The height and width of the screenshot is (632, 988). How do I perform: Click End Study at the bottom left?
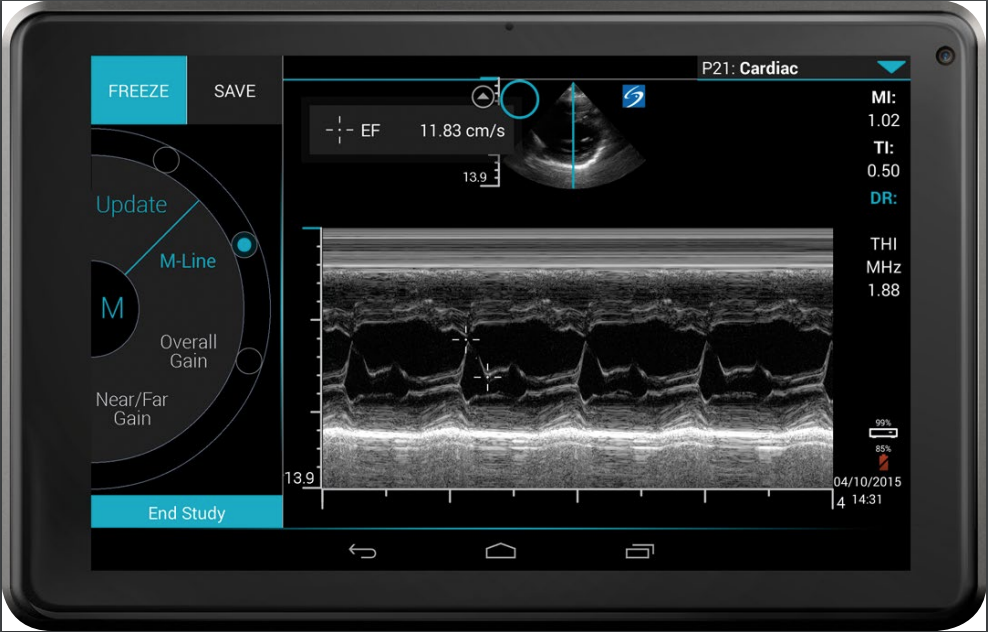tap(186, 513)
